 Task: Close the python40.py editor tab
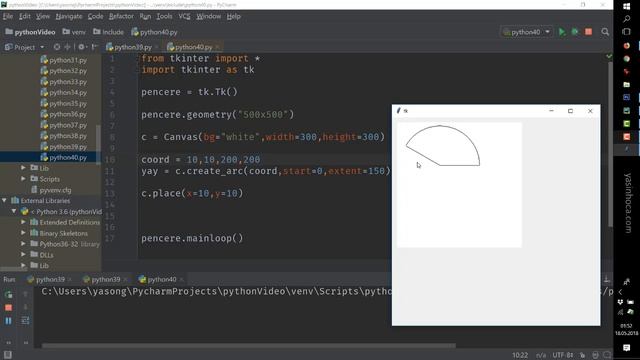coord(218,47)
